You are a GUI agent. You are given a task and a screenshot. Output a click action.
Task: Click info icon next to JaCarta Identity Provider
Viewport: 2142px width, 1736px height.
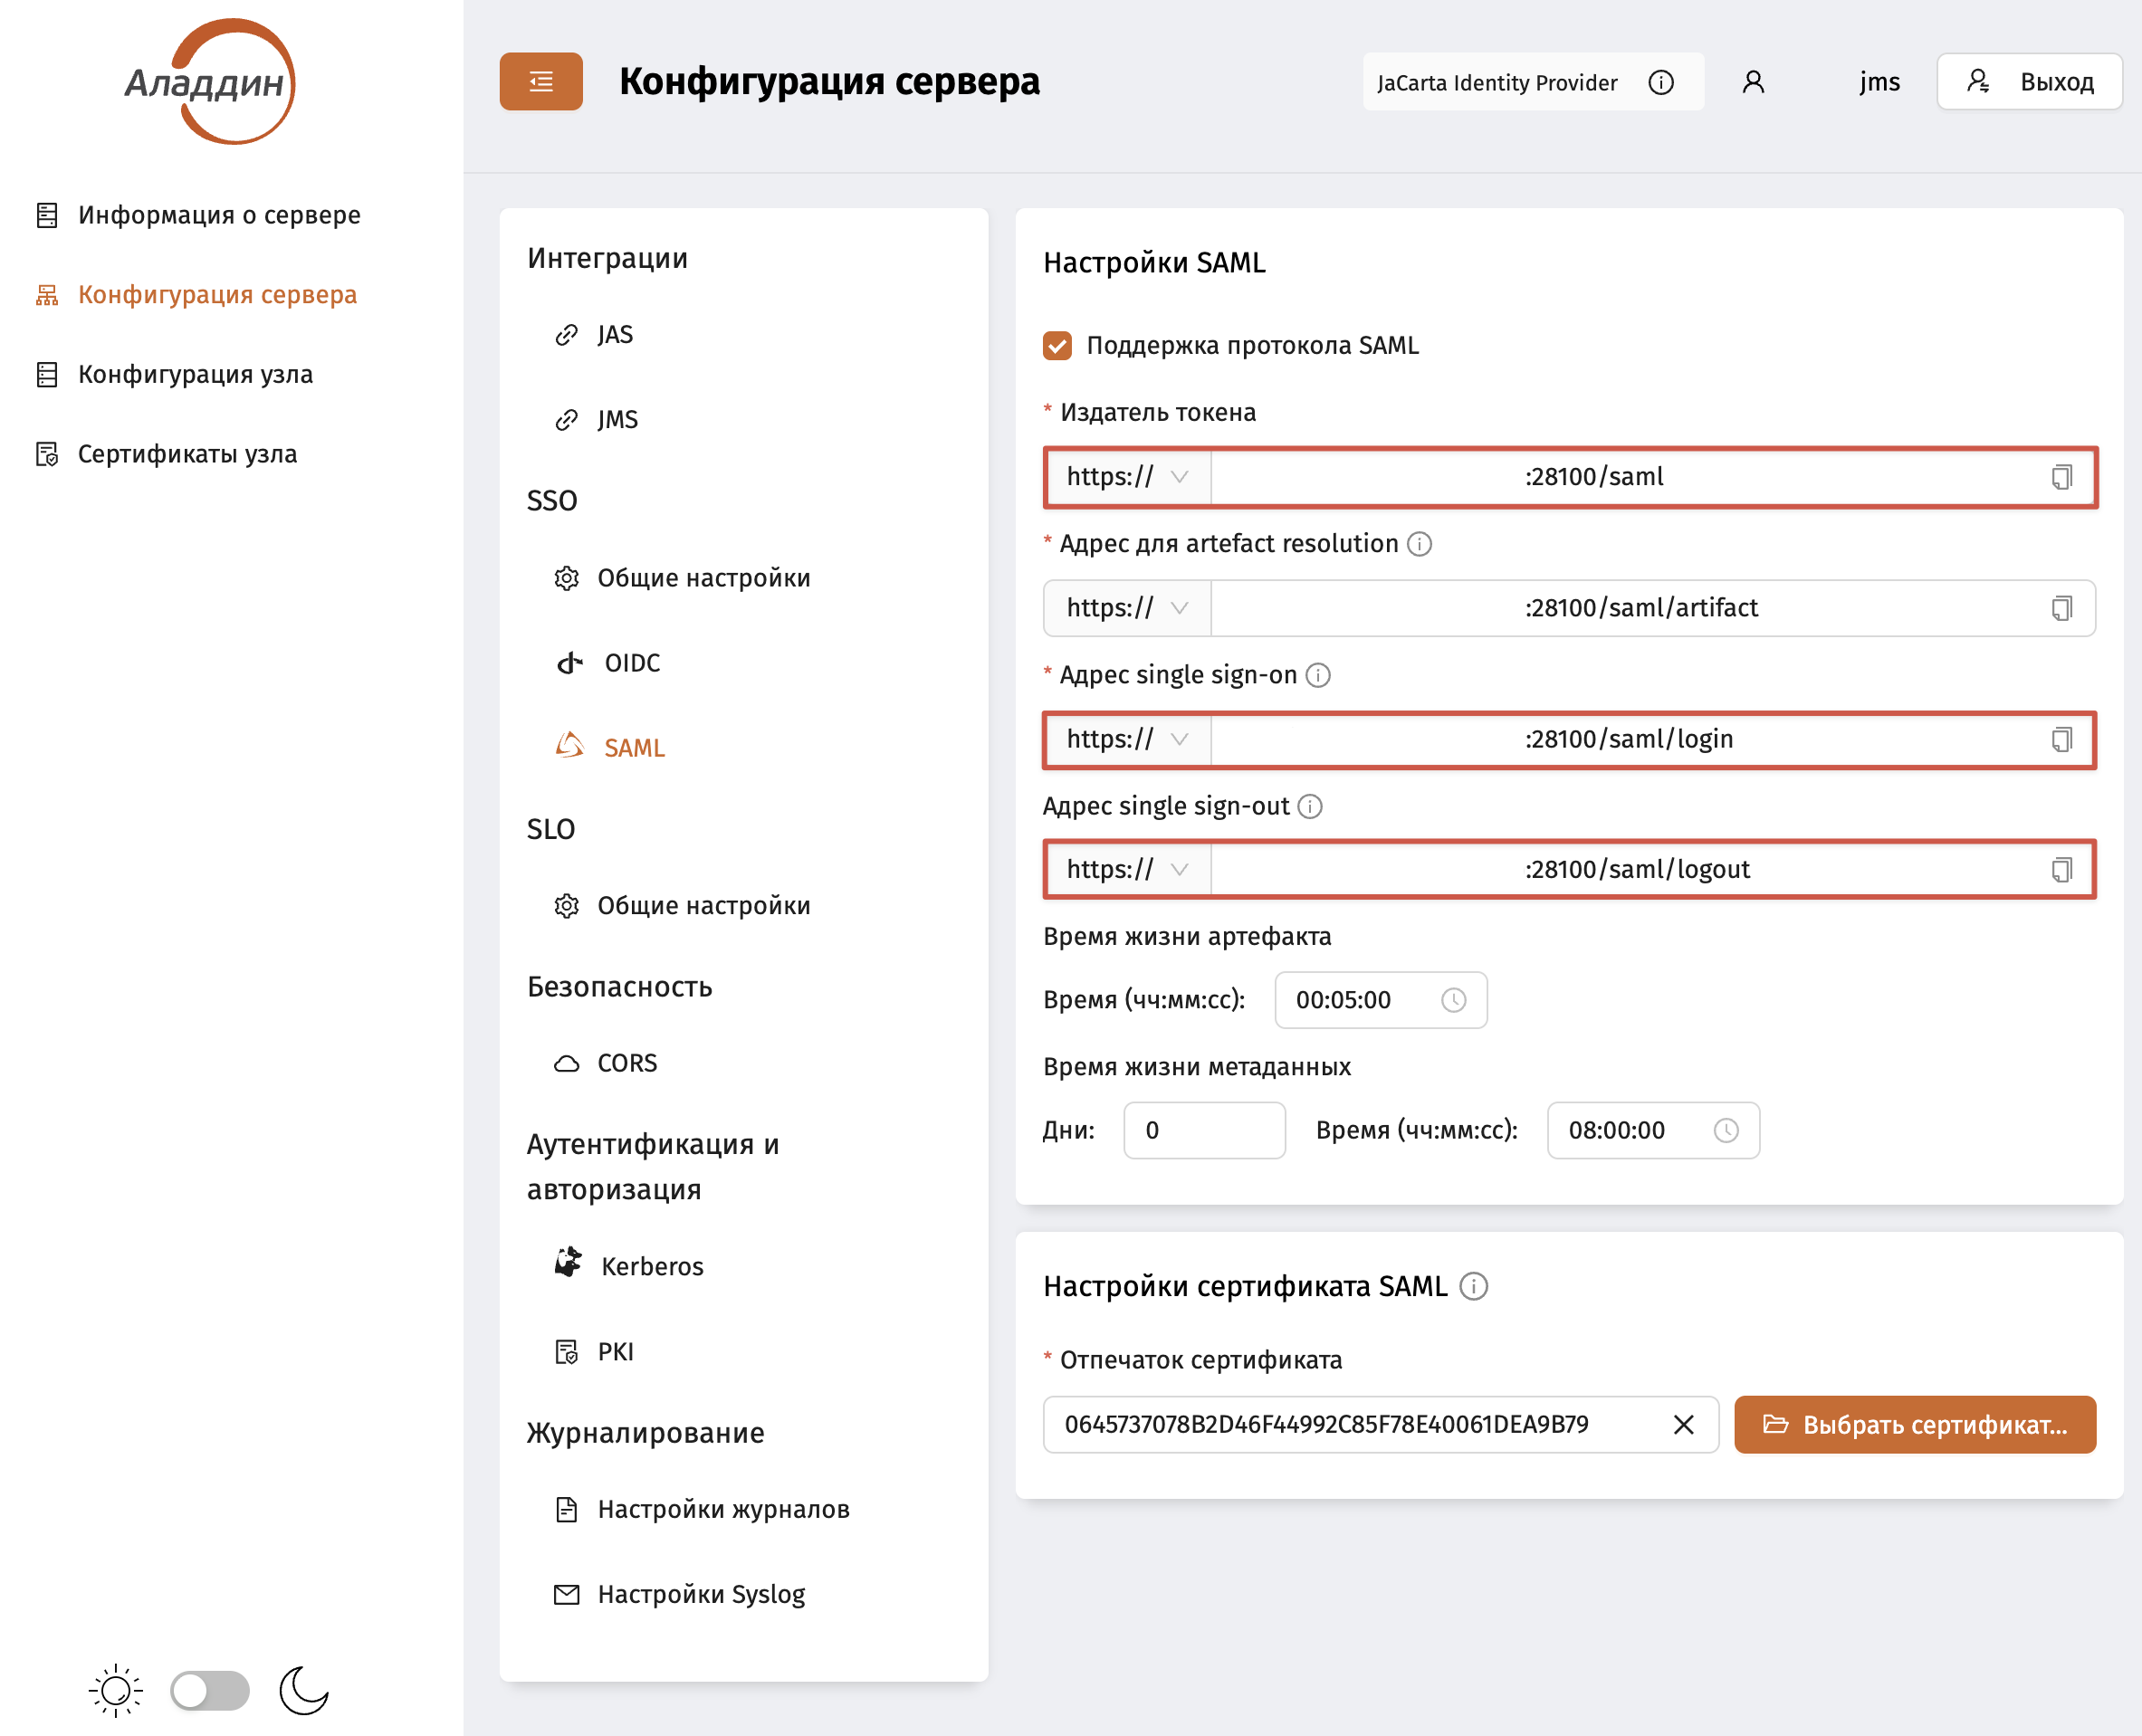pyautogui.click(x=1661, y=82)
